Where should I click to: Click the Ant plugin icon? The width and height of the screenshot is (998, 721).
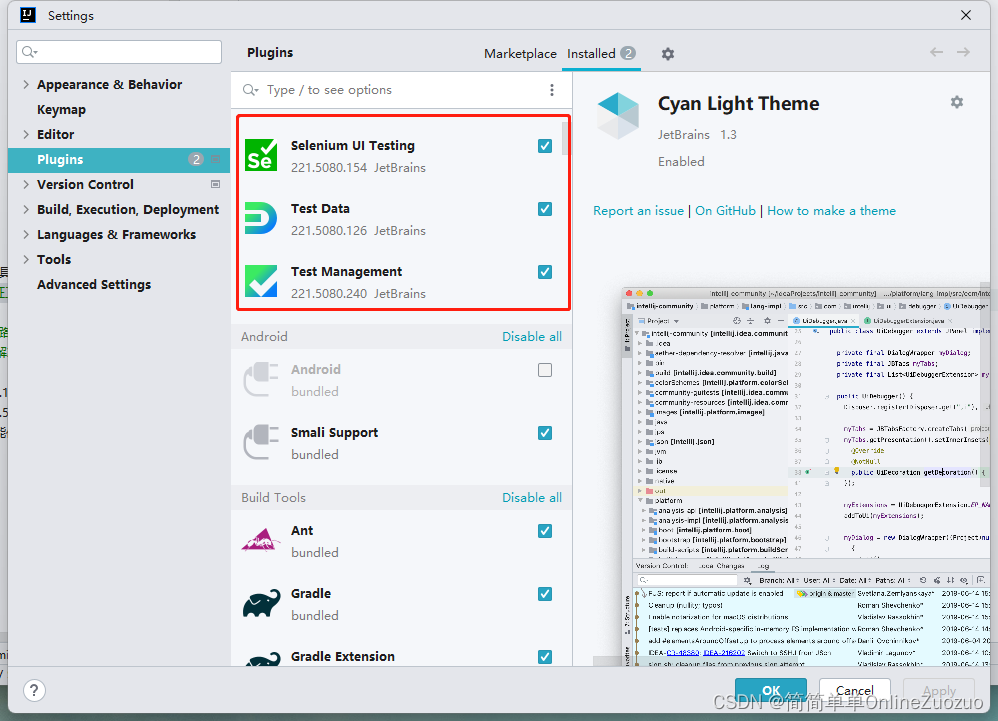(261, 540)
